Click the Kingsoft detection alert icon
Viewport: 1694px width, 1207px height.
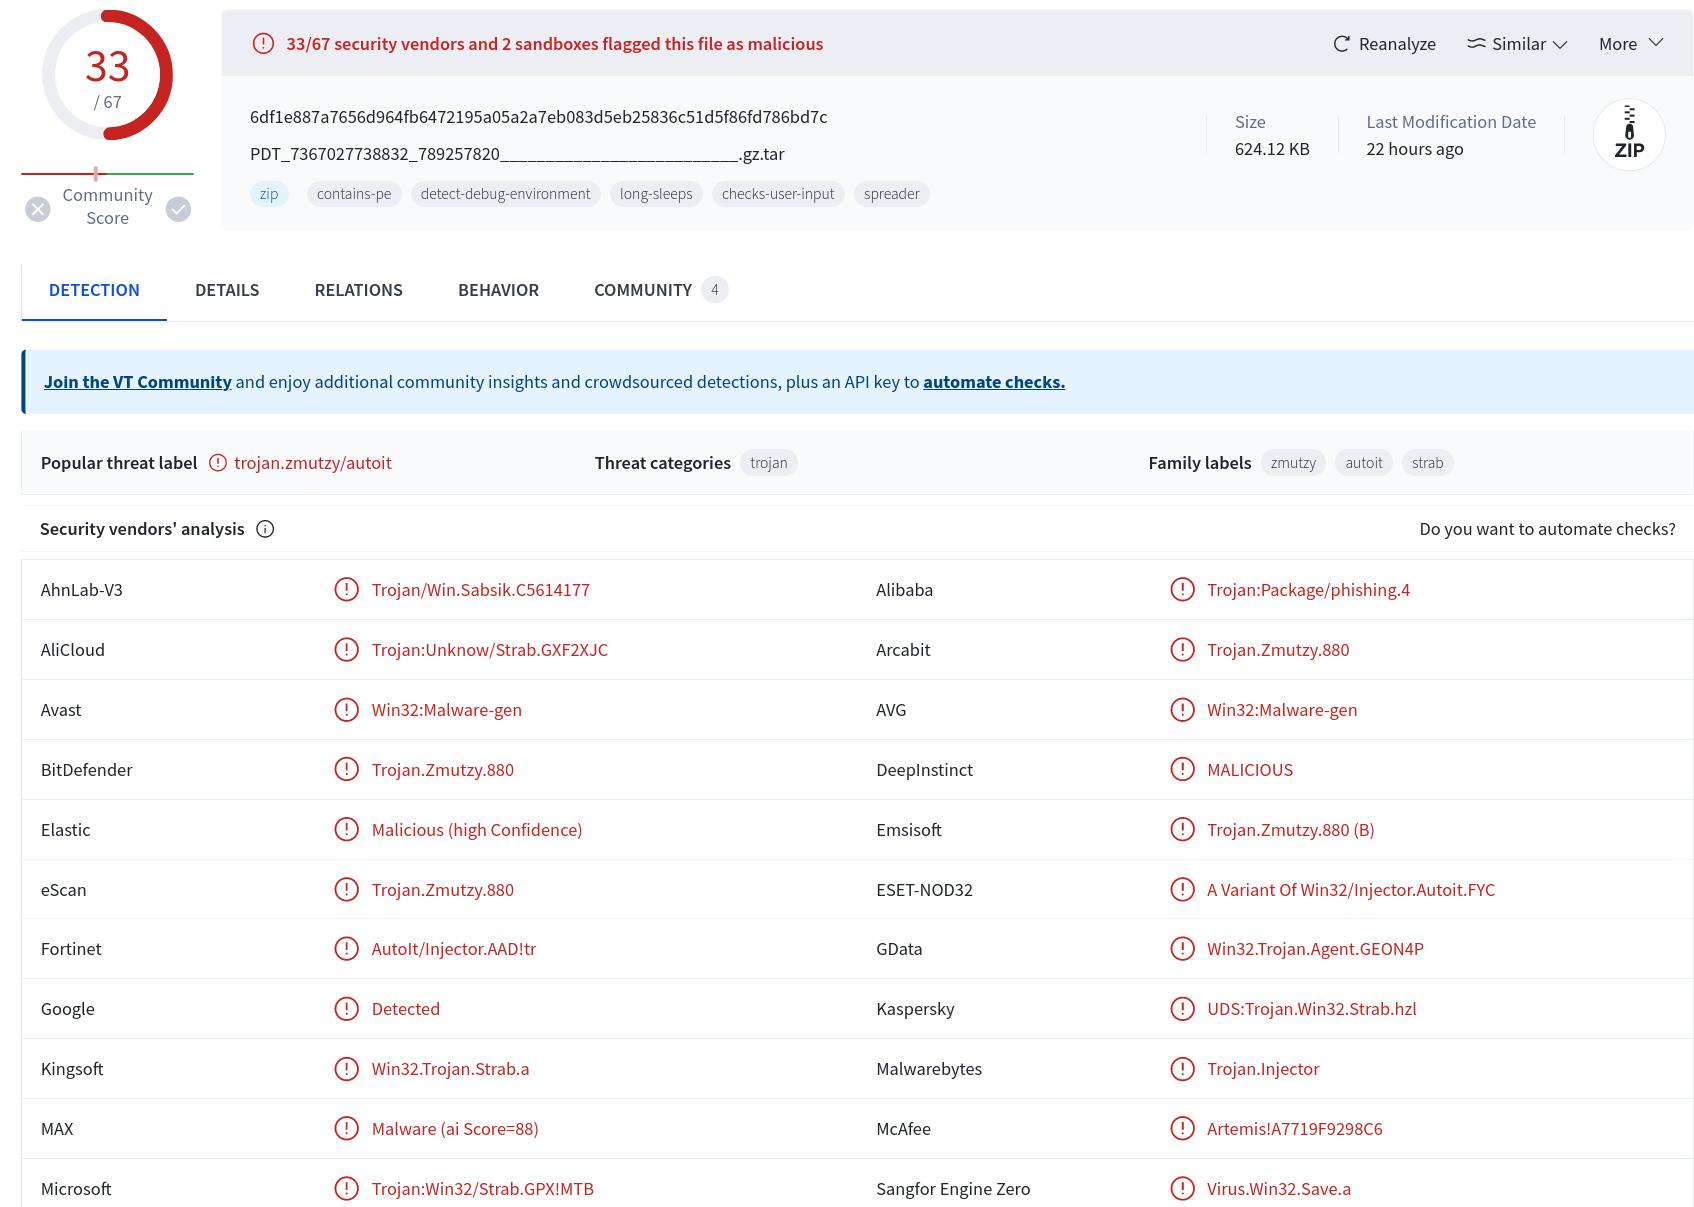pos(346,1069)
